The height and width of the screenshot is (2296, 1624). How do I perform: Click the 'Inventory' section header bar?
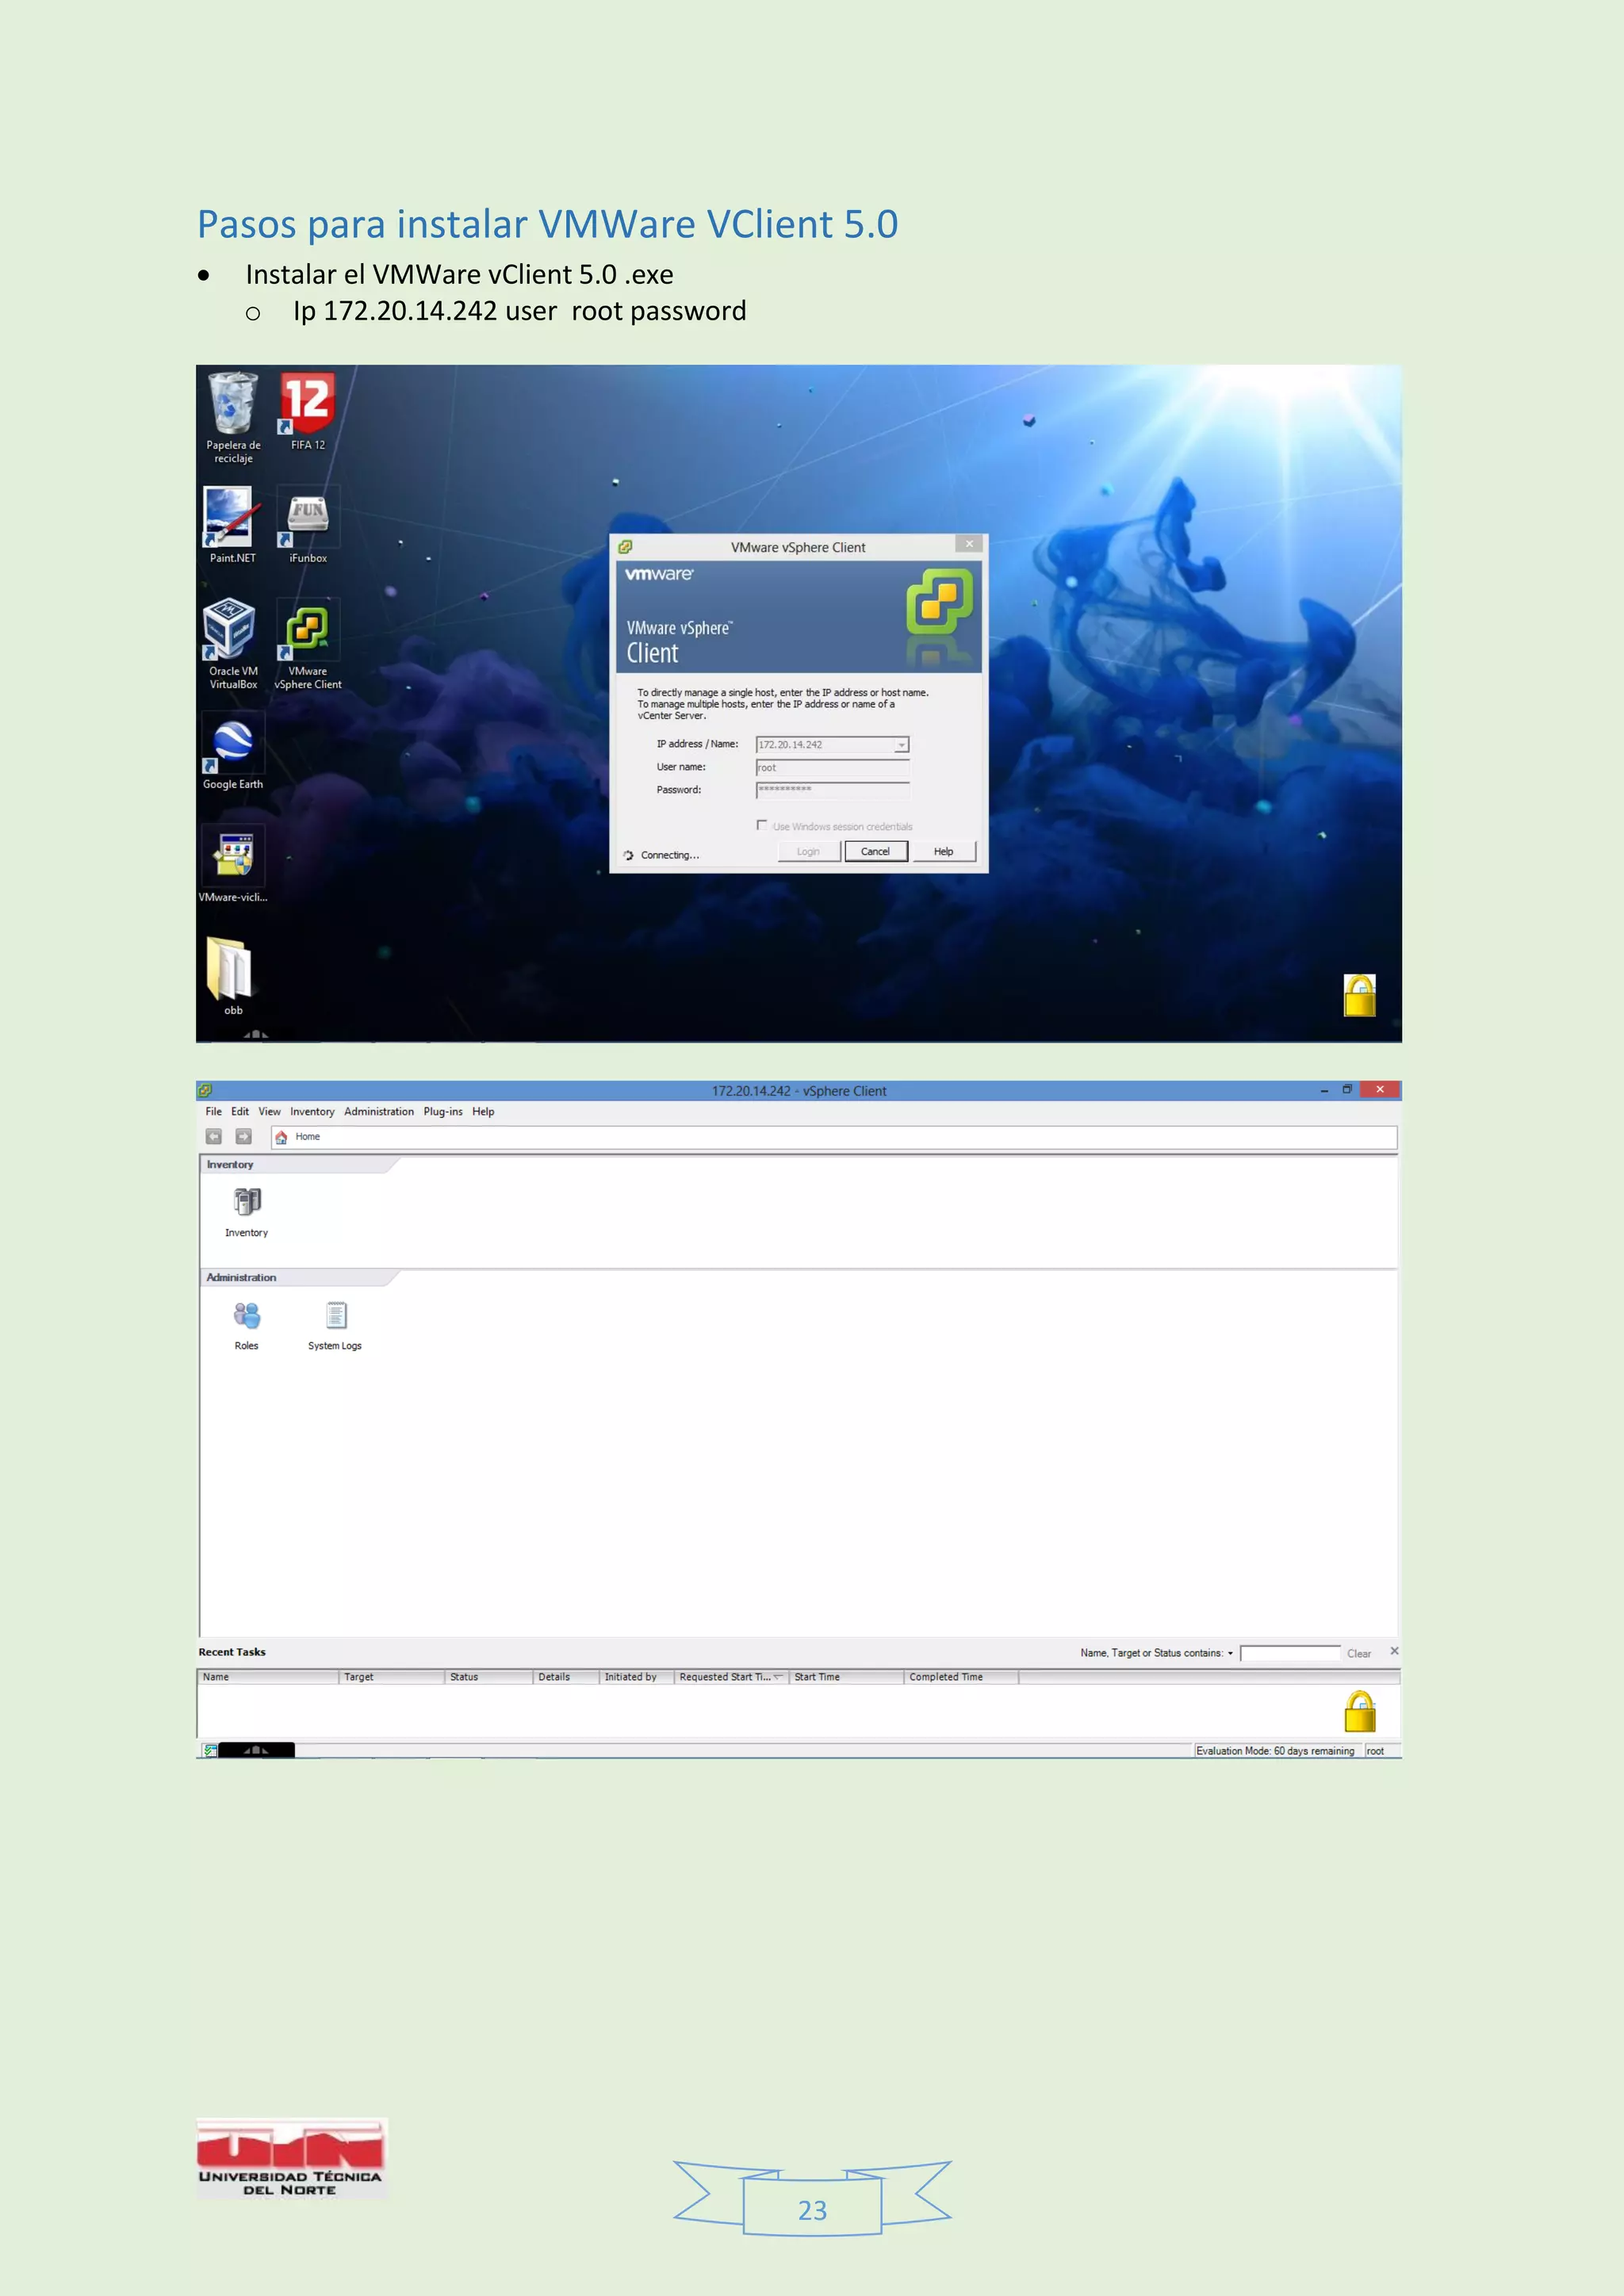tap(298, 1164)
